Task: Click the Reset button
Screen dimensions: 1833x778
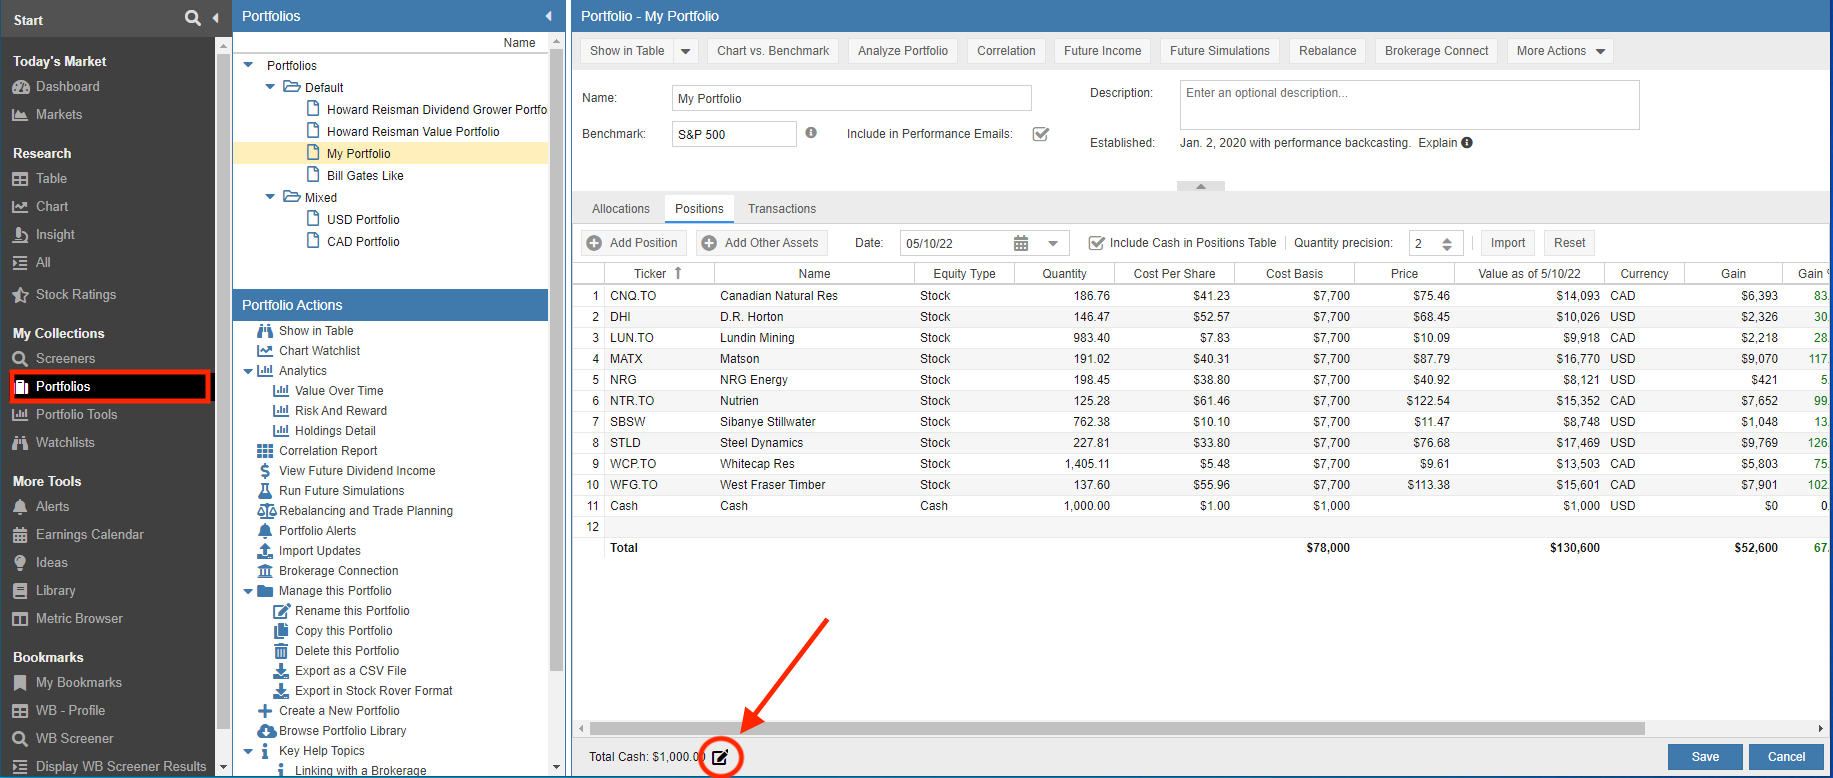Action: (x=1569, y=243)
